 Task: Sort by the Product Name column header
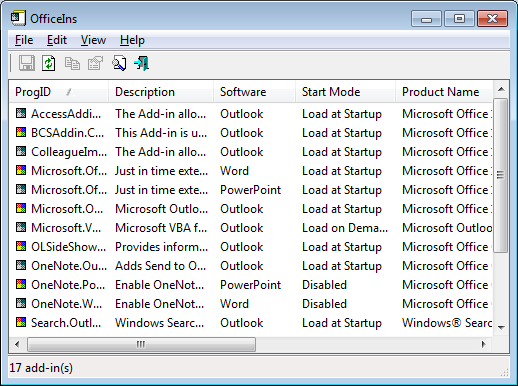point(444,92)
